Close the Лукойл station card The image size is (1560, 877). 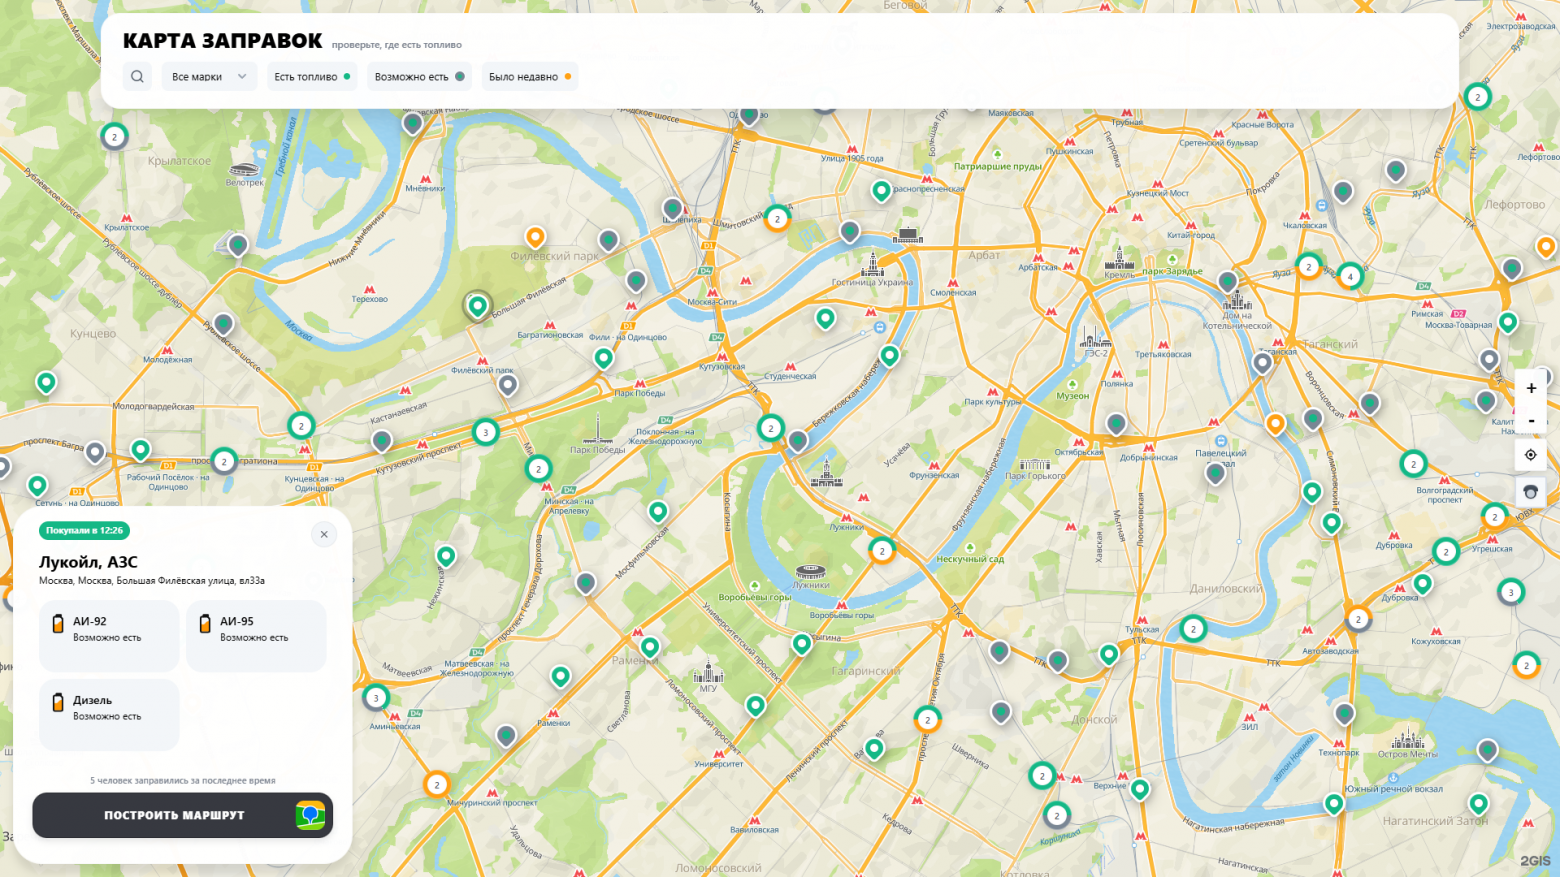point(324,534)
